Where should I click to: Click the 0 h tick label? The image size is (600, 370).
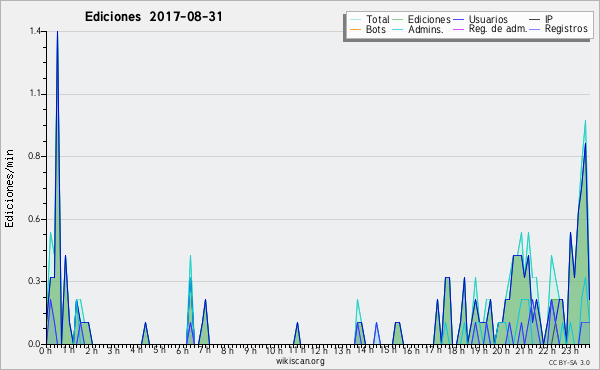(46, 350)
